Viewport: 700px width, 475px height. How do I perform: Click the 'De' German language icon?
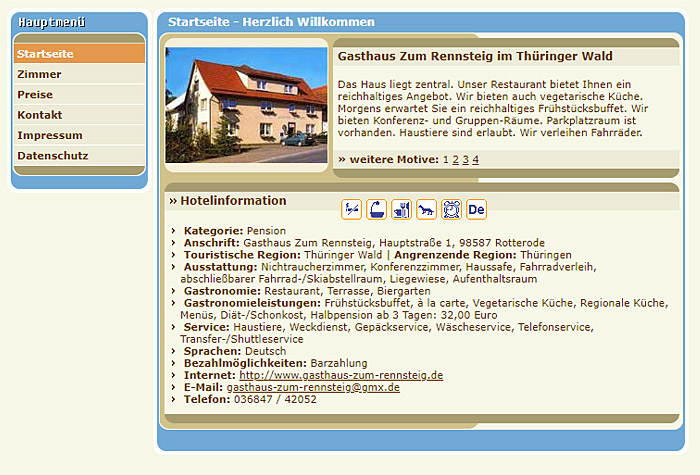[x=476, y=209]
